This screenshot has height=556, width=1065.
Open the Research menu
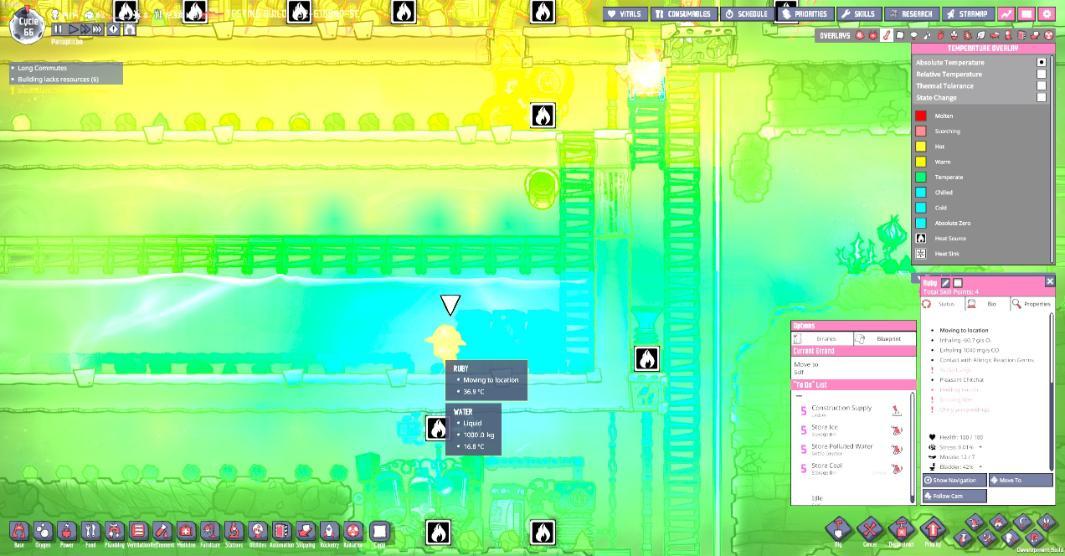point(911,14)
